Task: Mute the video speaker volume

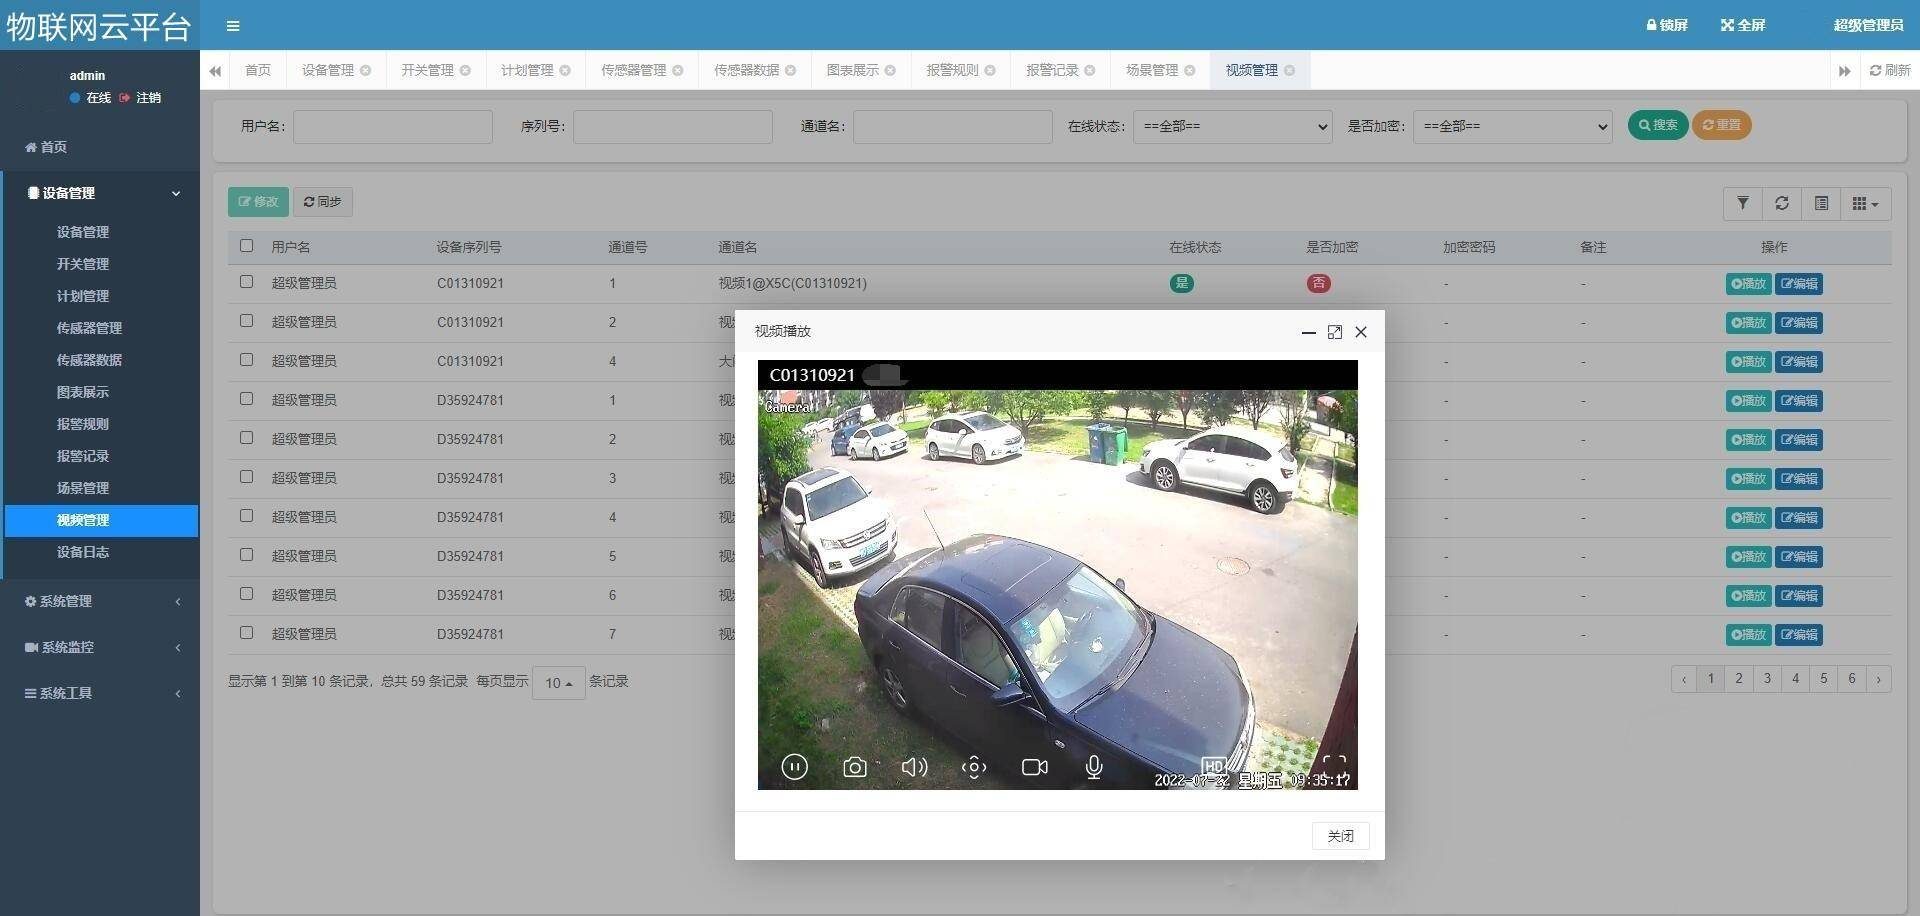Action: point(914,767)
